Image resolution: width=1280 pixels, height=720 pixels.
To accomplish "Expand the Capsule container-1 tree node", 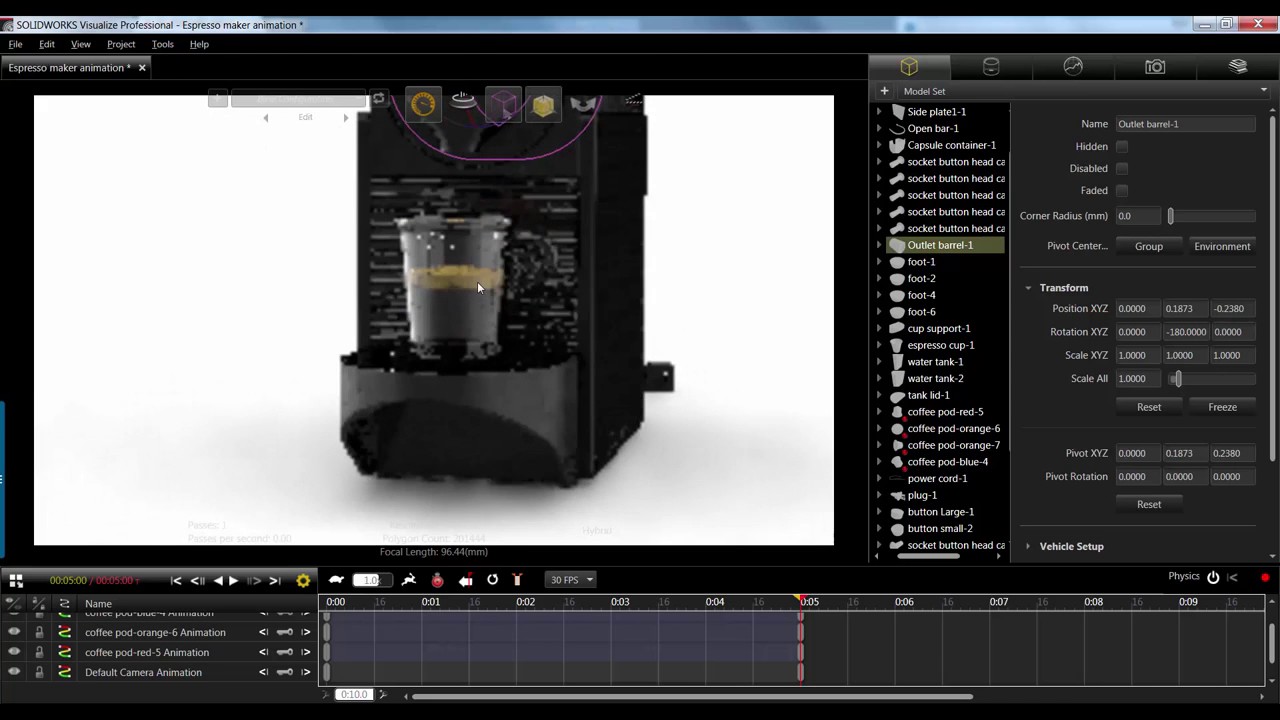I will [879, 145].
